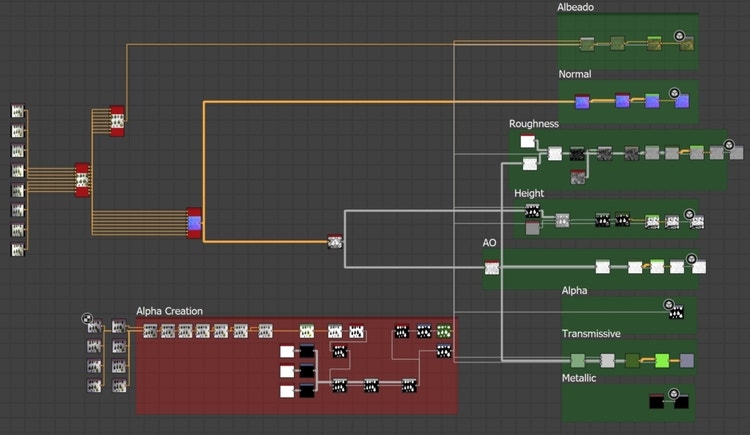Select the Roughness frame label

click(533, 124)
